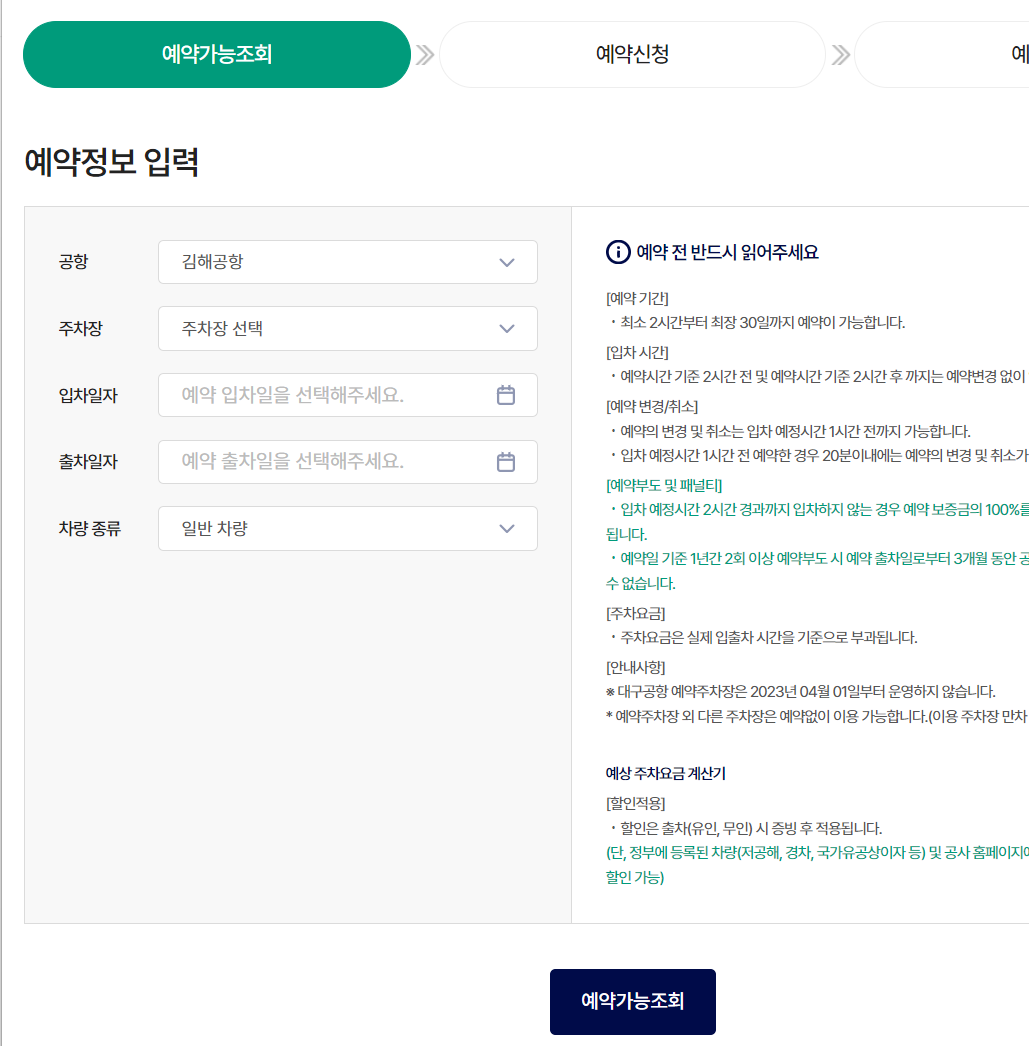Click the 예약정보 입력 page heading
Image resolution: width=1029 pixels, height=1046 pixels.
(111, 162)
